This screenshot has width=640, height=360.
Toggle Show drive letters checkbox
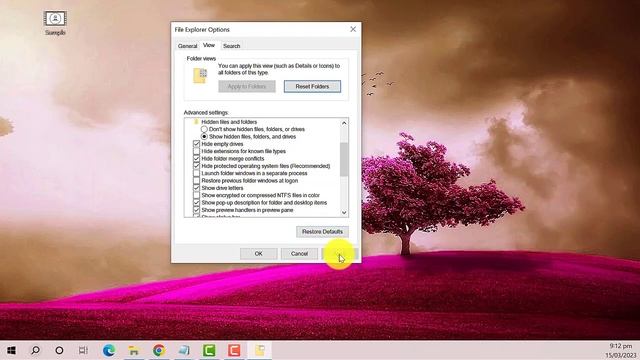(x=196, y=188)
